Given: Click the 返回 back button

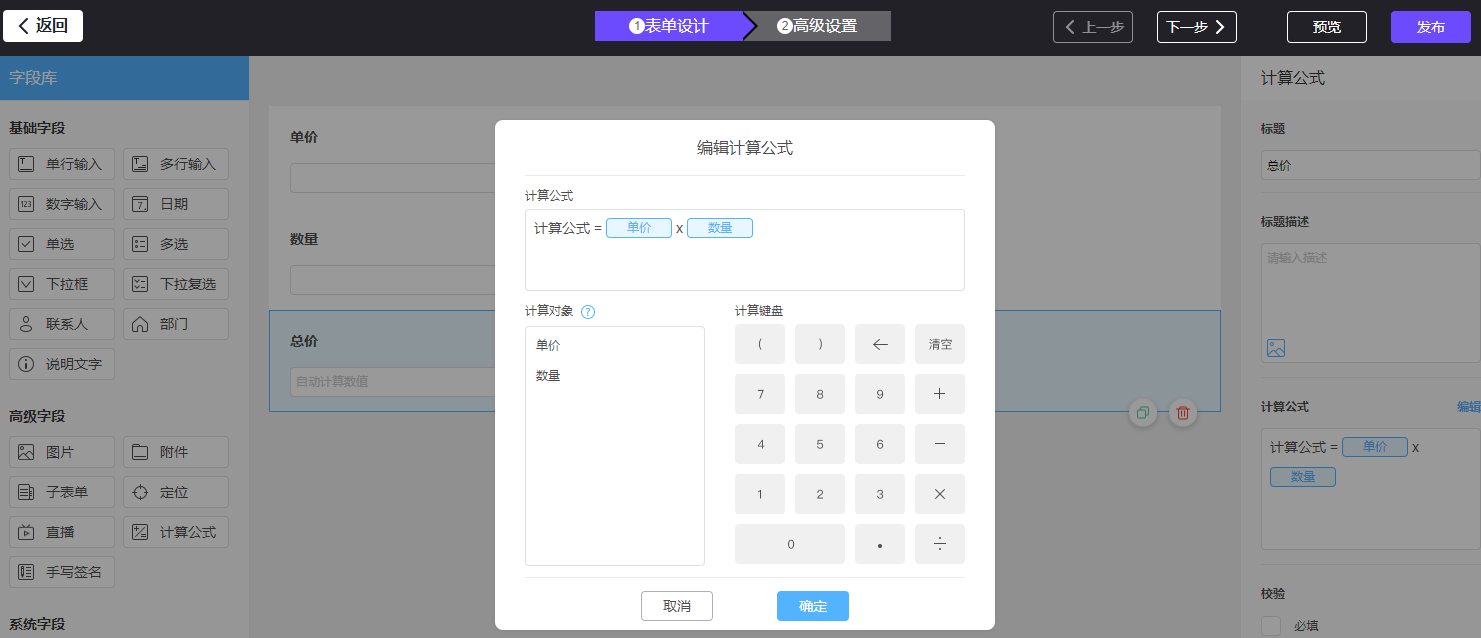Looking at the screenshot, I should (x=43, y=26).
